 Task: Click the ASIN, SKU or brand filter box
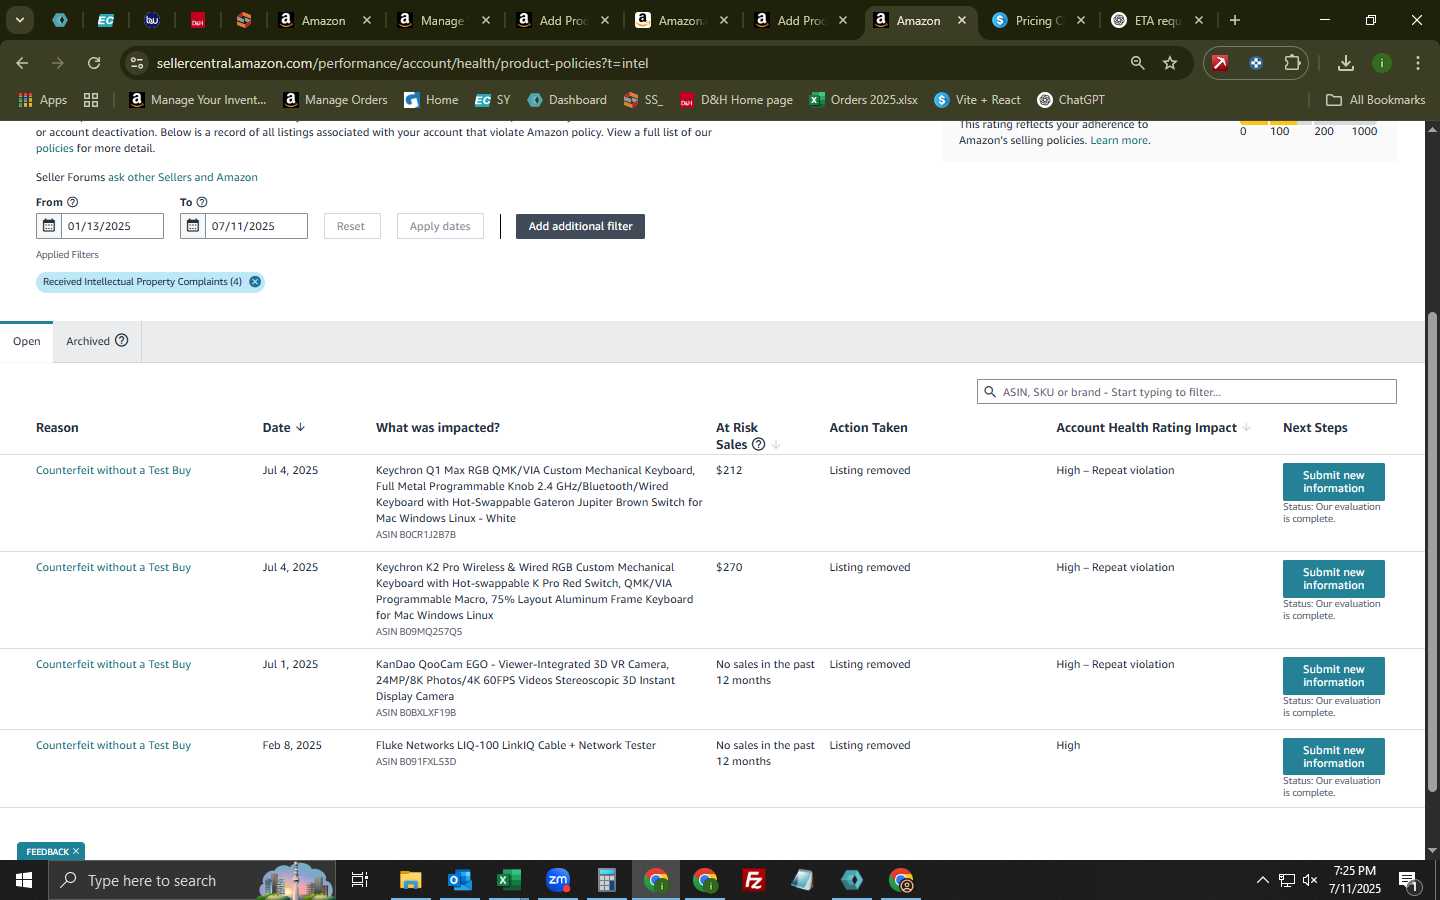[1186, 392]
